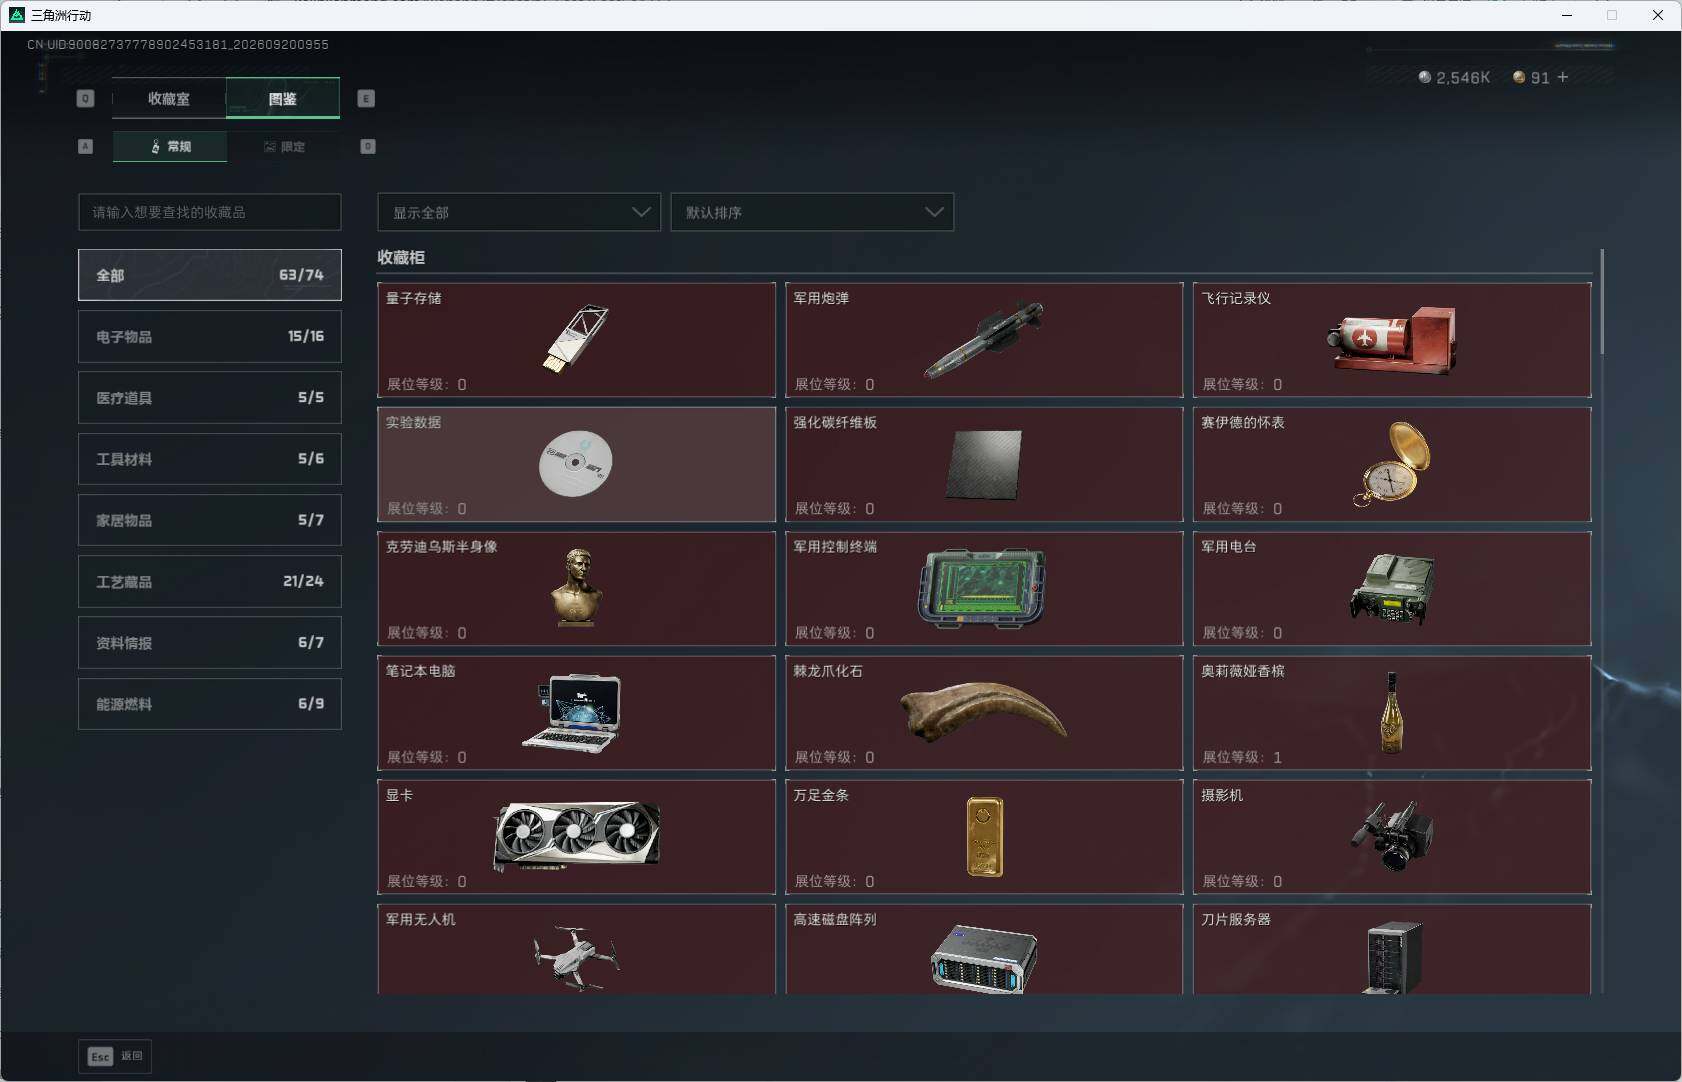Click the 强化碳纤维板 item name text
This screenshot has height=1082, width=1682.
click(835, 422)
